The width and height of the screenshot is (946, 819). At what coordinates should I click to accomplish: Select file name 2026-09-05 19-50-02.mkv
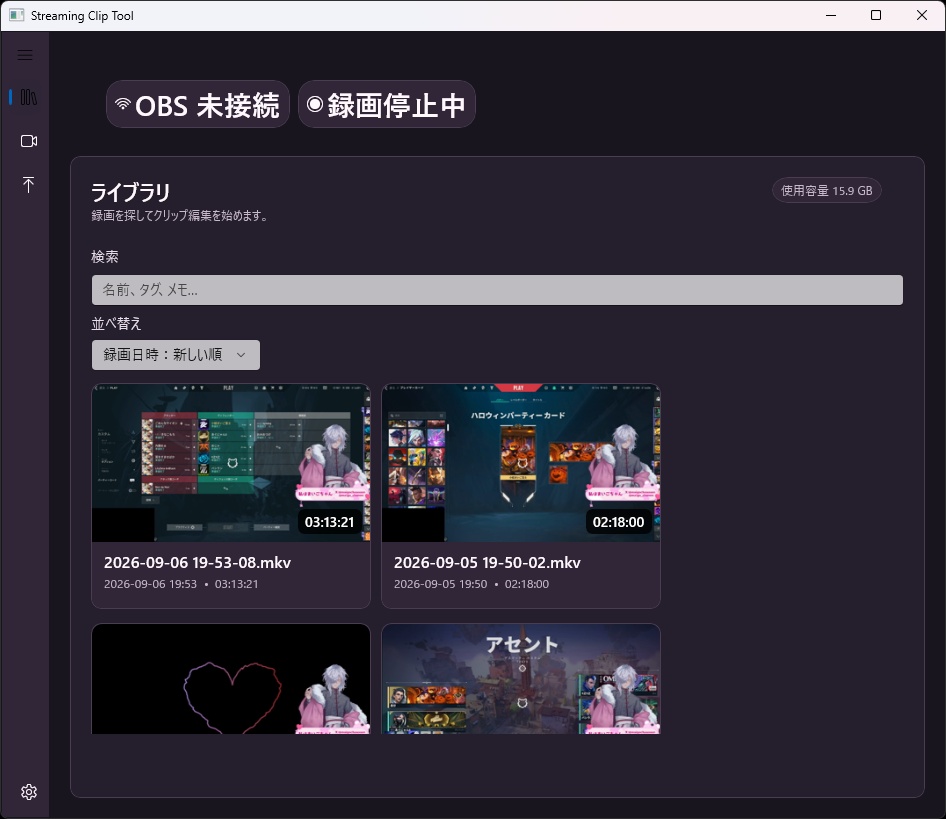click(487, 562)
